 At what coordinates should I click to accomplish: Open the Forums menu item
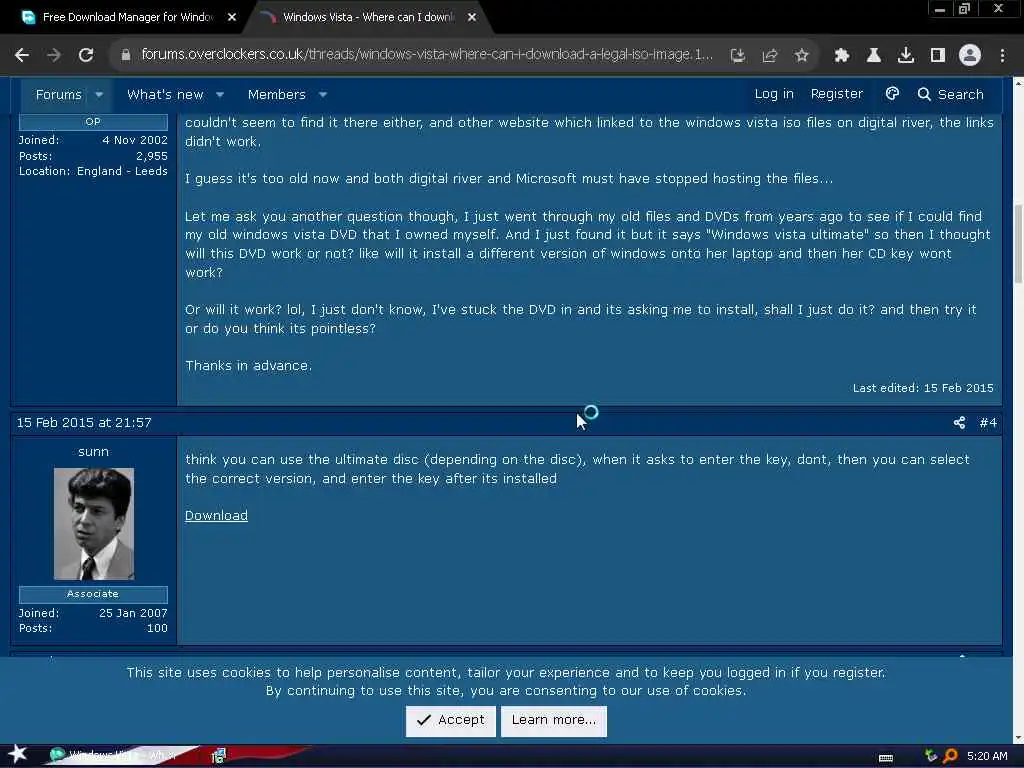pyautogui.click(x=59, y=95)
